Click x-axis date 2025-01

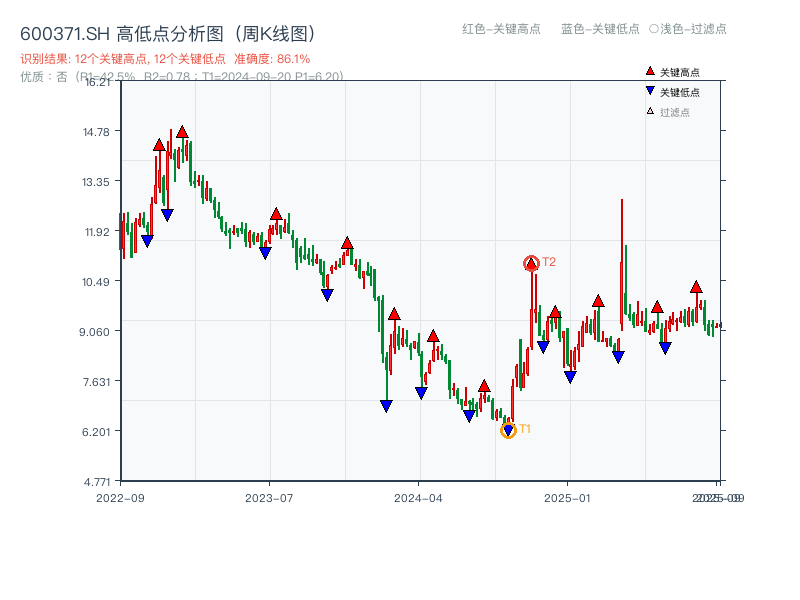(567, 498)
